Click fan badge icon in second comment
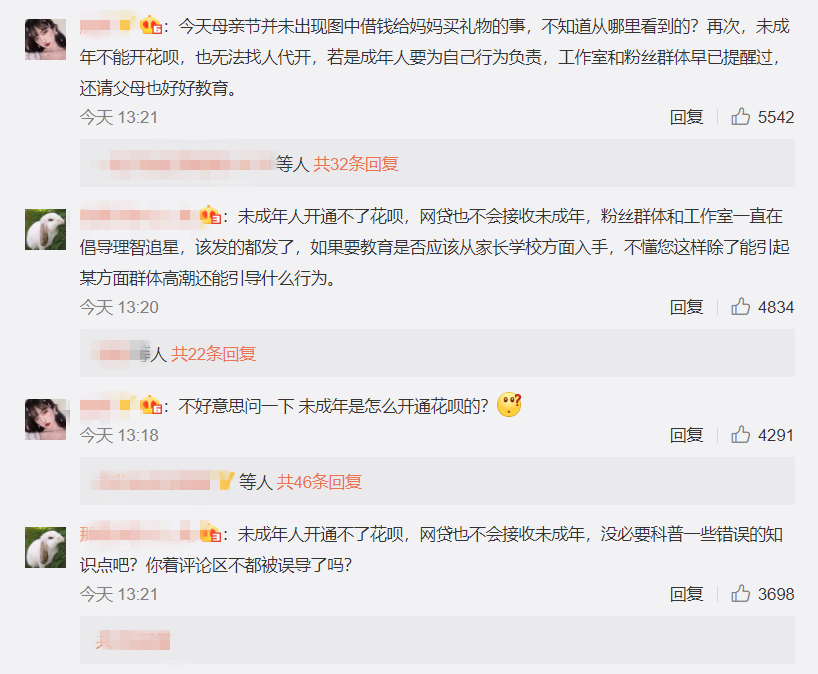Image resolution: width=818 pixels, height=674 pixels. [x=210, y=215]
